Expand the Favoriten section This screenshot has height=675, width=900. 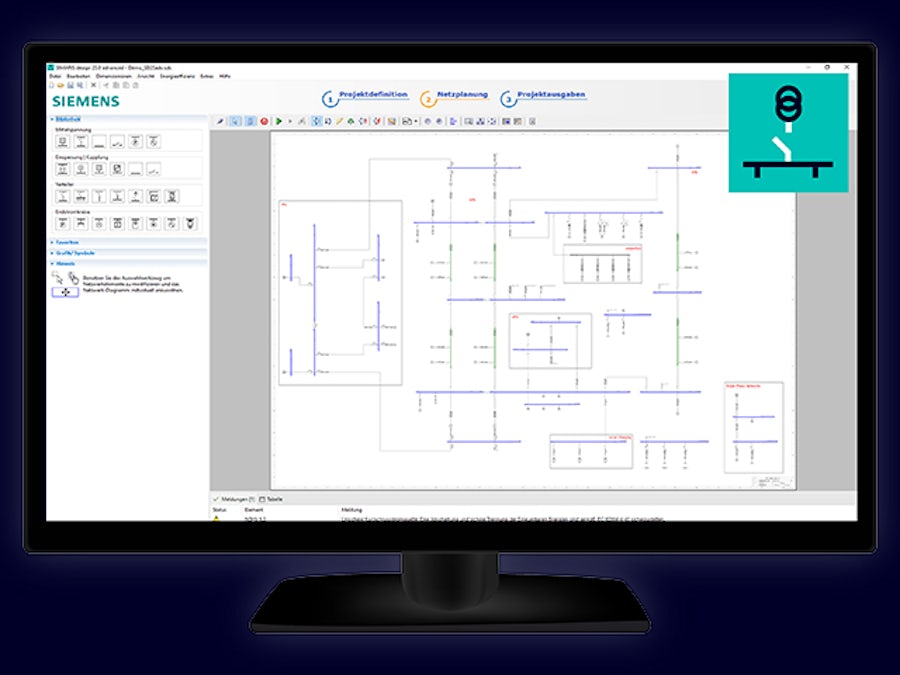tap(63, 243)
